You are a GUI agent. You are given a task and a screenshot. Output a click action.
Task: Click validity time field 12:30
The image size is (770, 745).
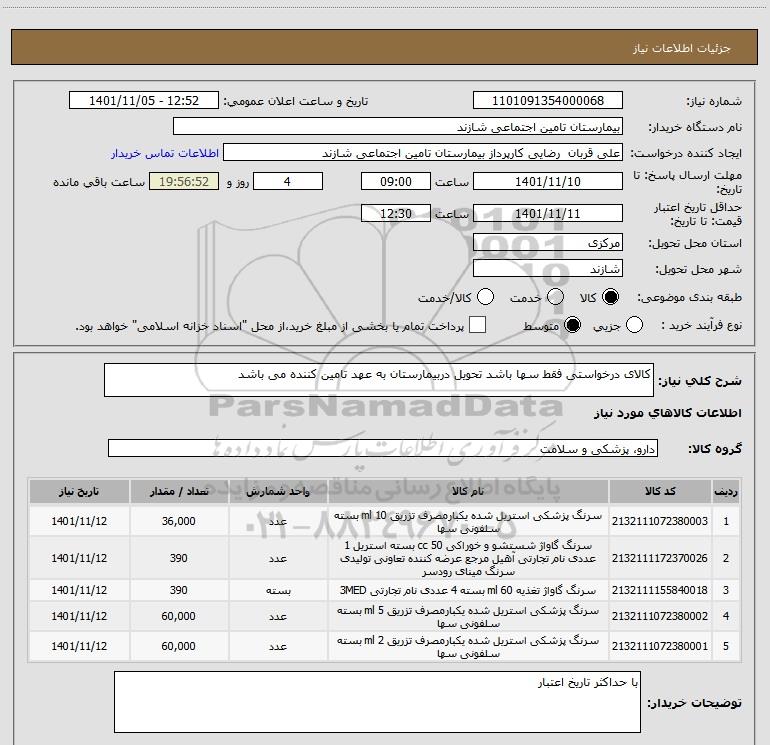tap(396, 213)
